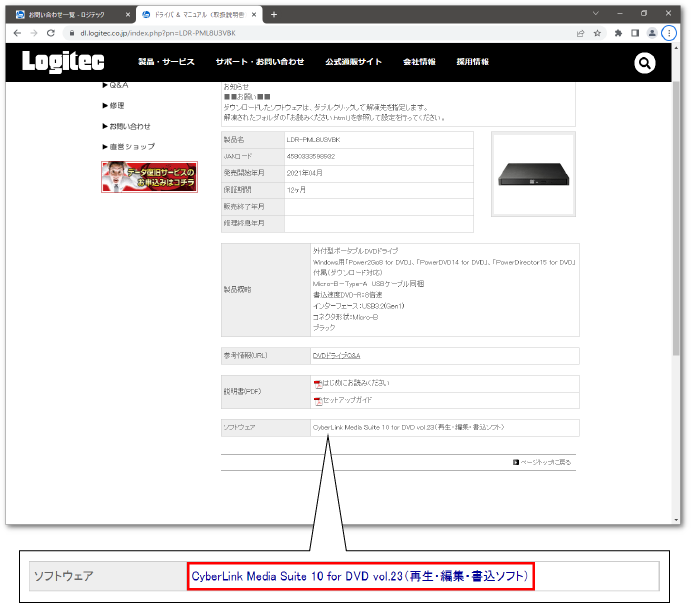Image resolution: width=691 pixels, height=603 pixels.
Task: Click the DVDドライブQ&A link
Action: [x=336, y=355]
